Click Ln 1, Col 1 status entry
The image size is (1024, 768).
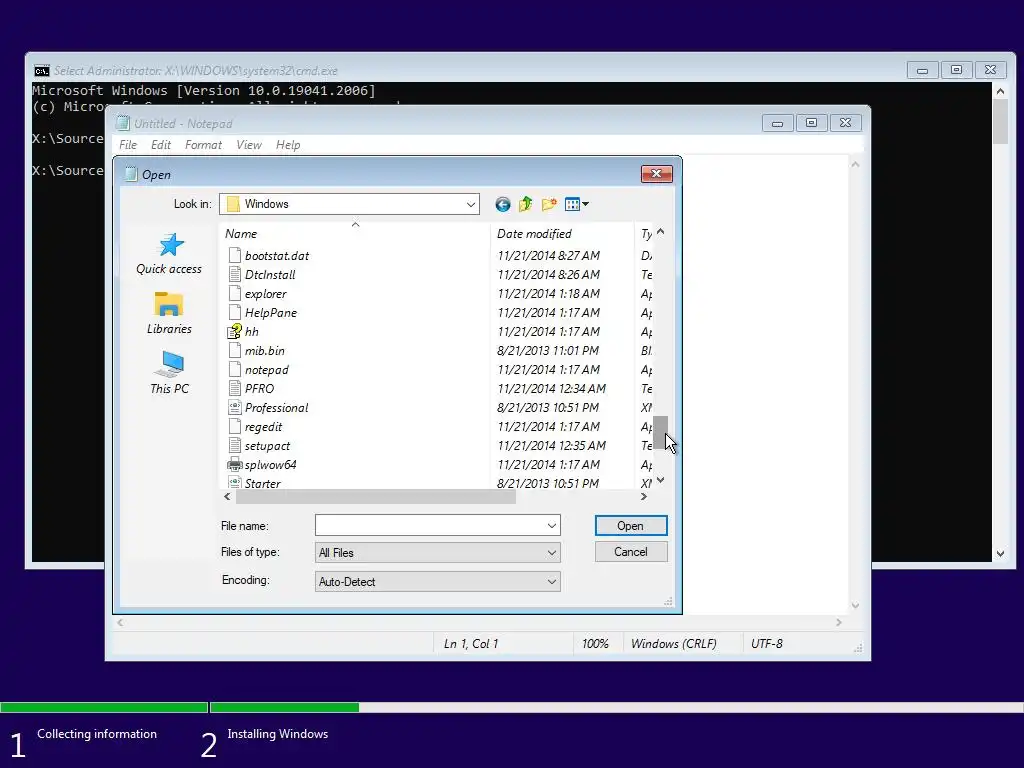(x=471, y=644)
